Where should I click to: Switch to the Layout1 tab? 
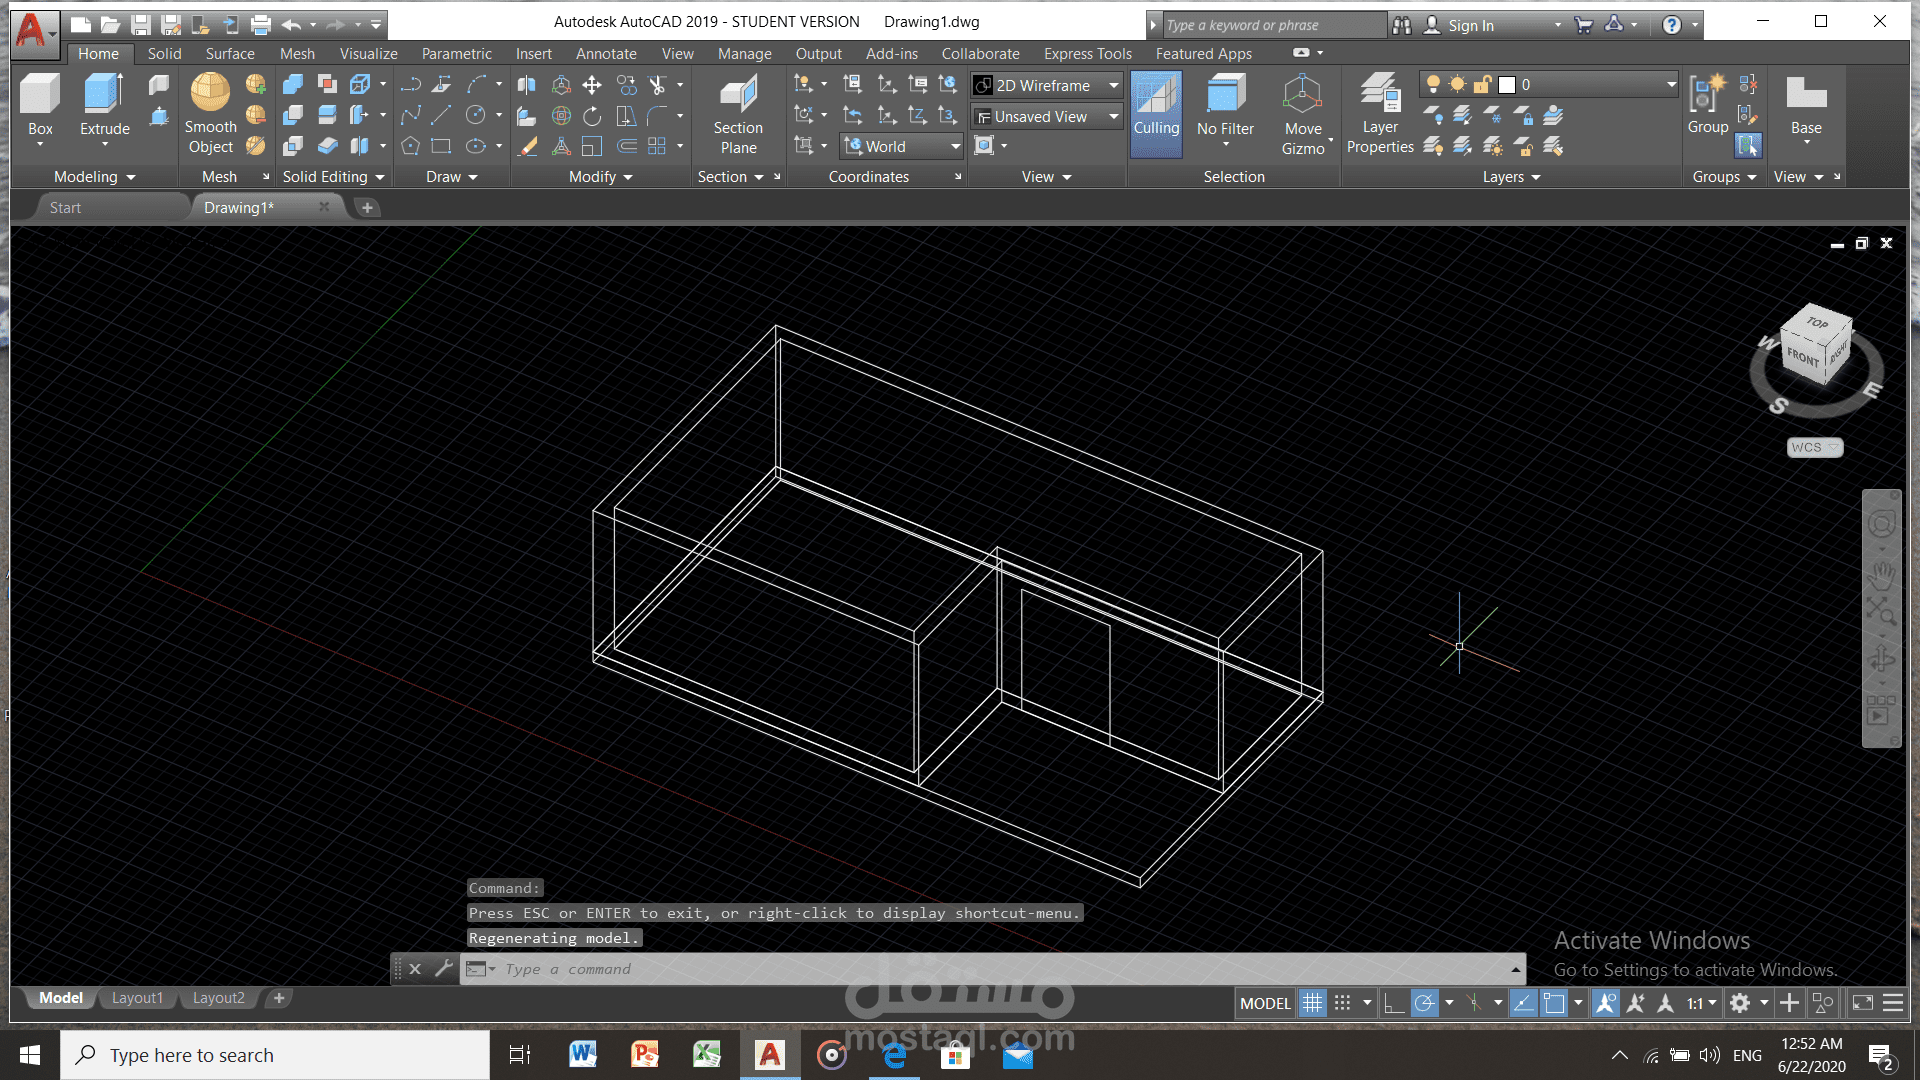(x=137, y=998)
